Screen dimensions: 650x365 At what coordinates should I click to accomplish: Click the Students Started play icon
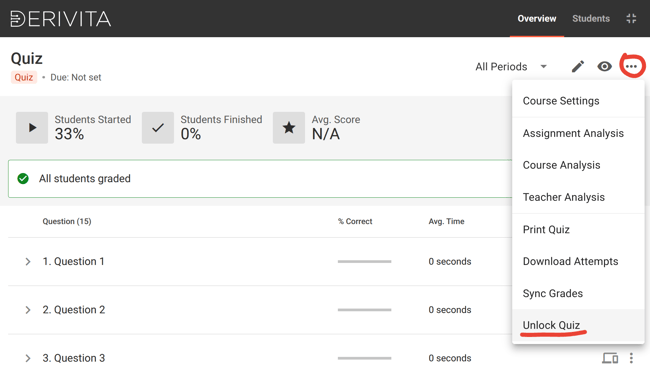click(32, 128)
